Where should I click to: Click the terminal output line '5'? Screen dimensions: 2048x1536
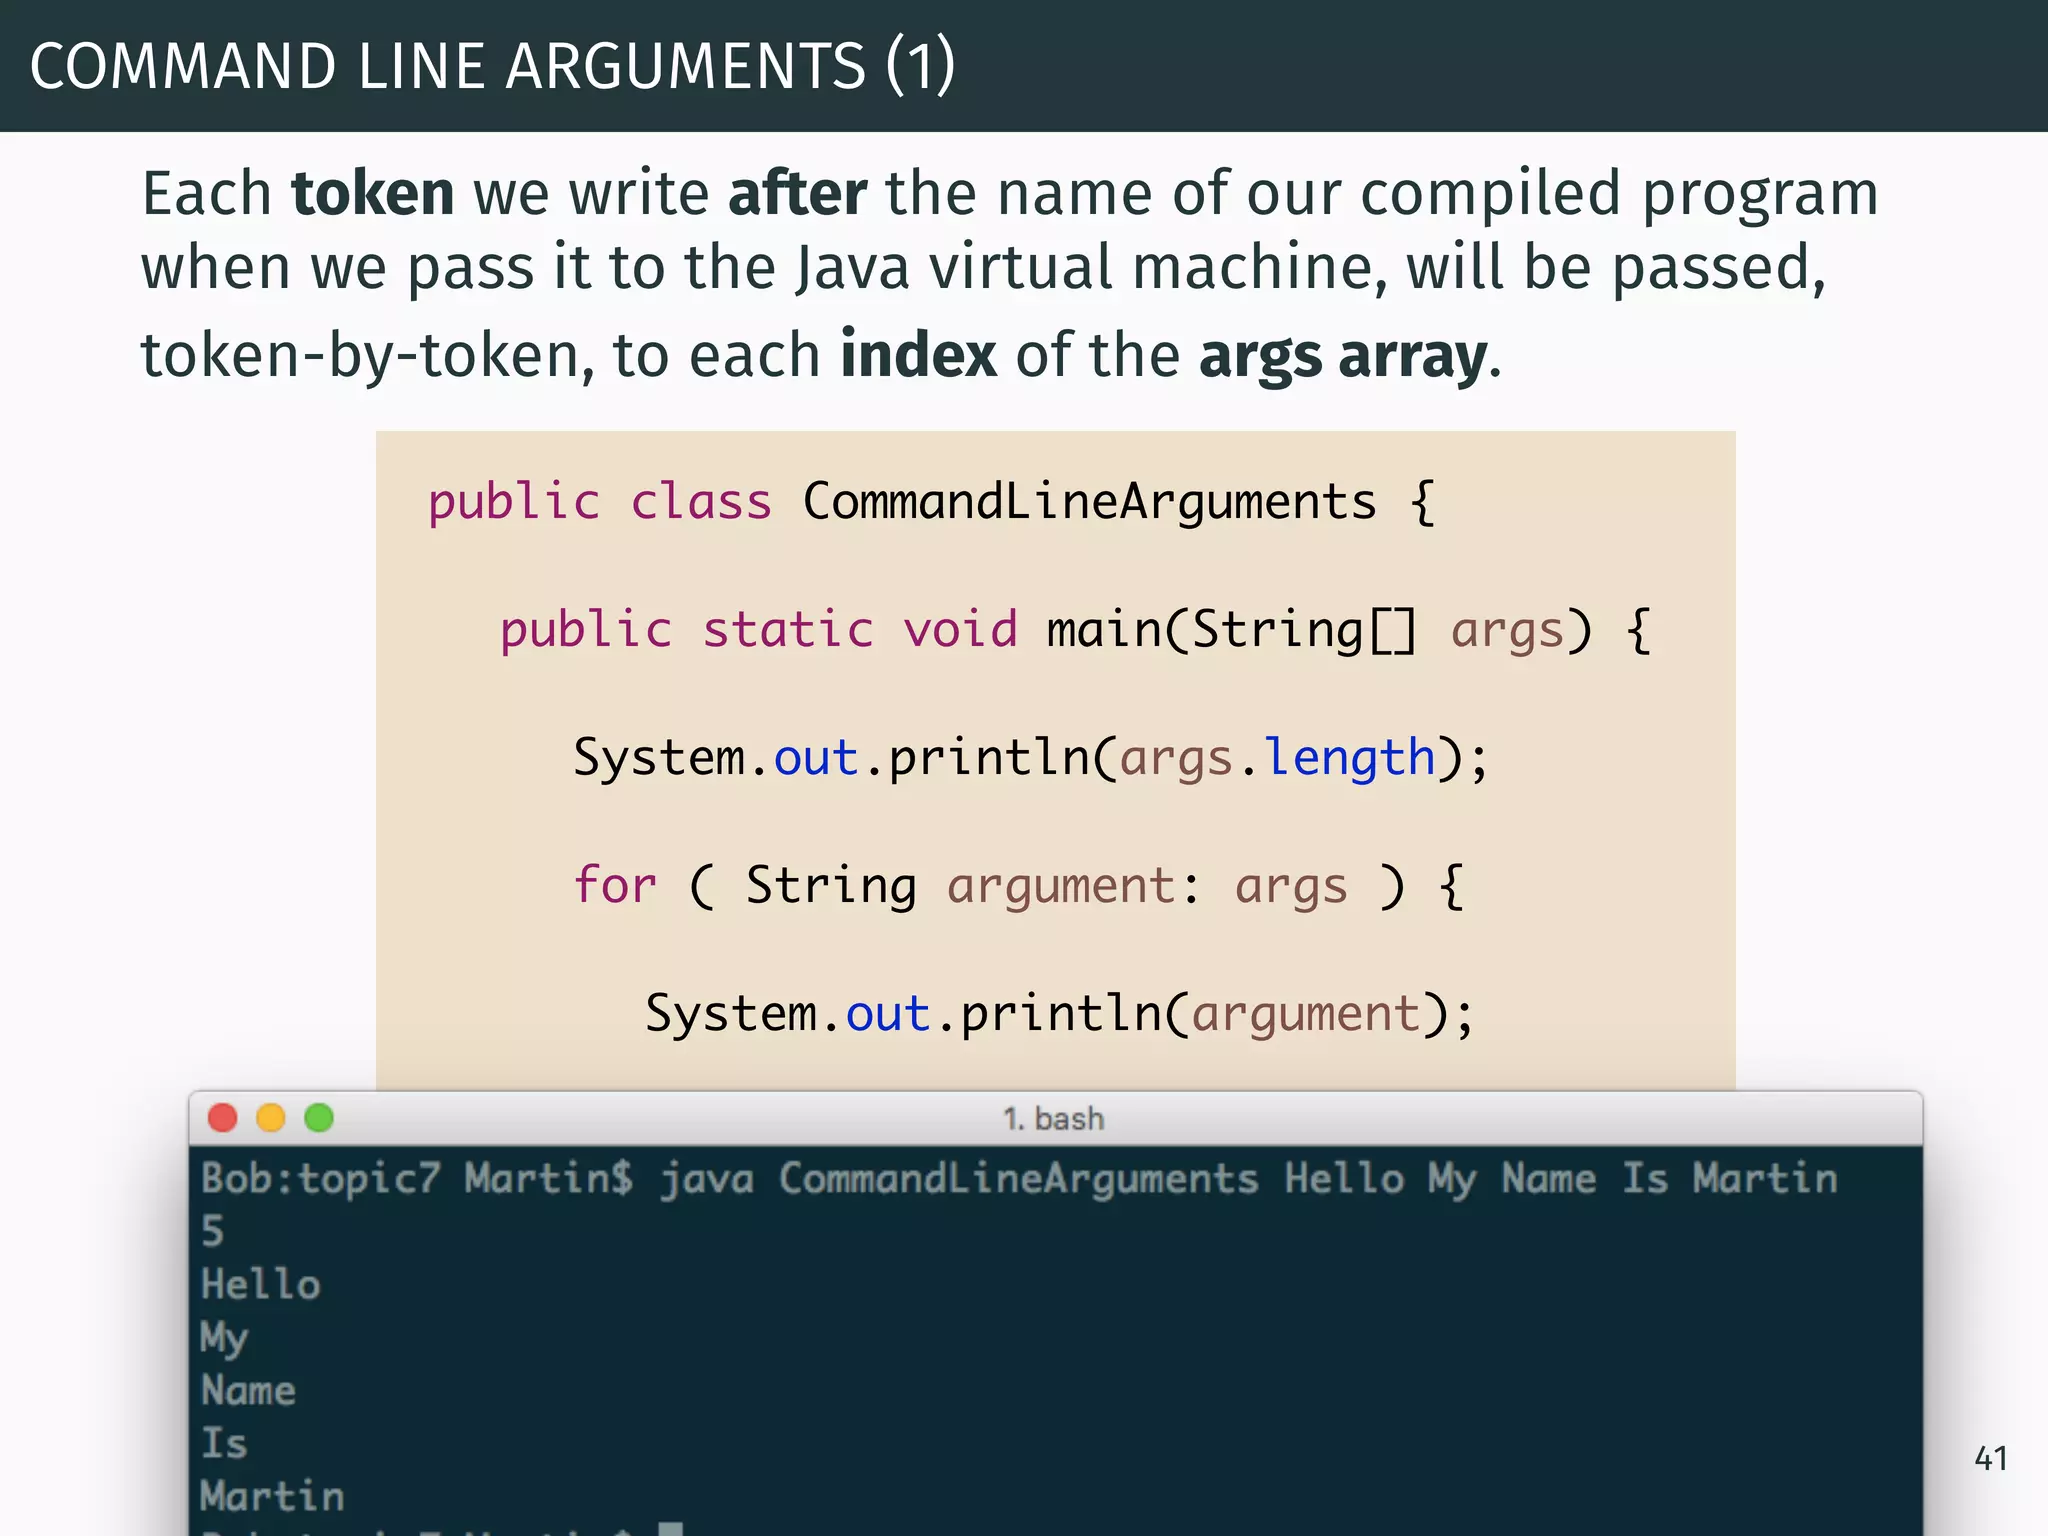[212, 1231]
